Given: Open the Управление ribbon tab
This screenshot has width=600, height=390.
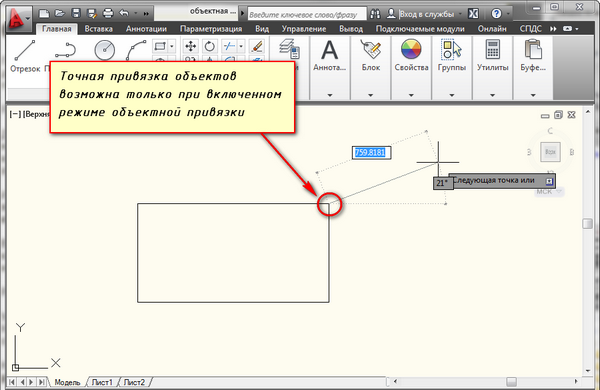Looking at the screenshot, I should tap(304, 29).
